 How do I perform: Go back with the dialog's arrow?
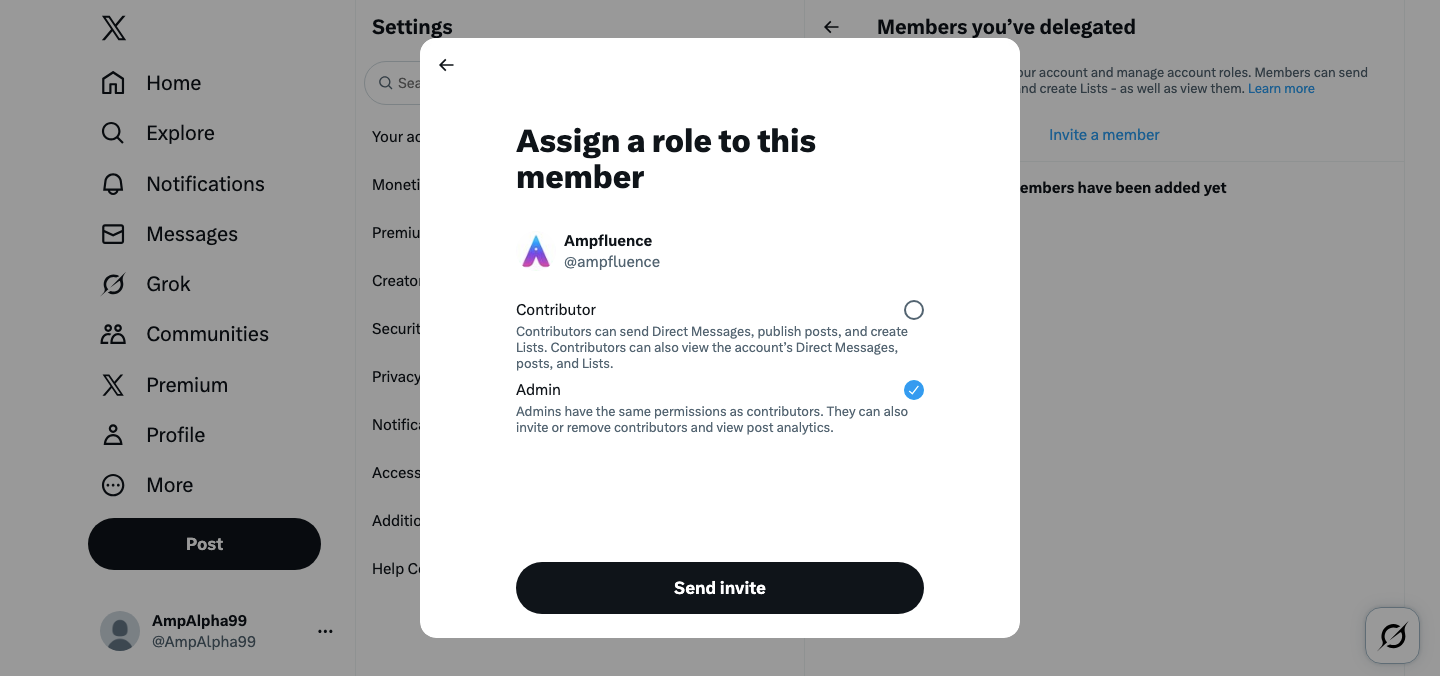447,65
